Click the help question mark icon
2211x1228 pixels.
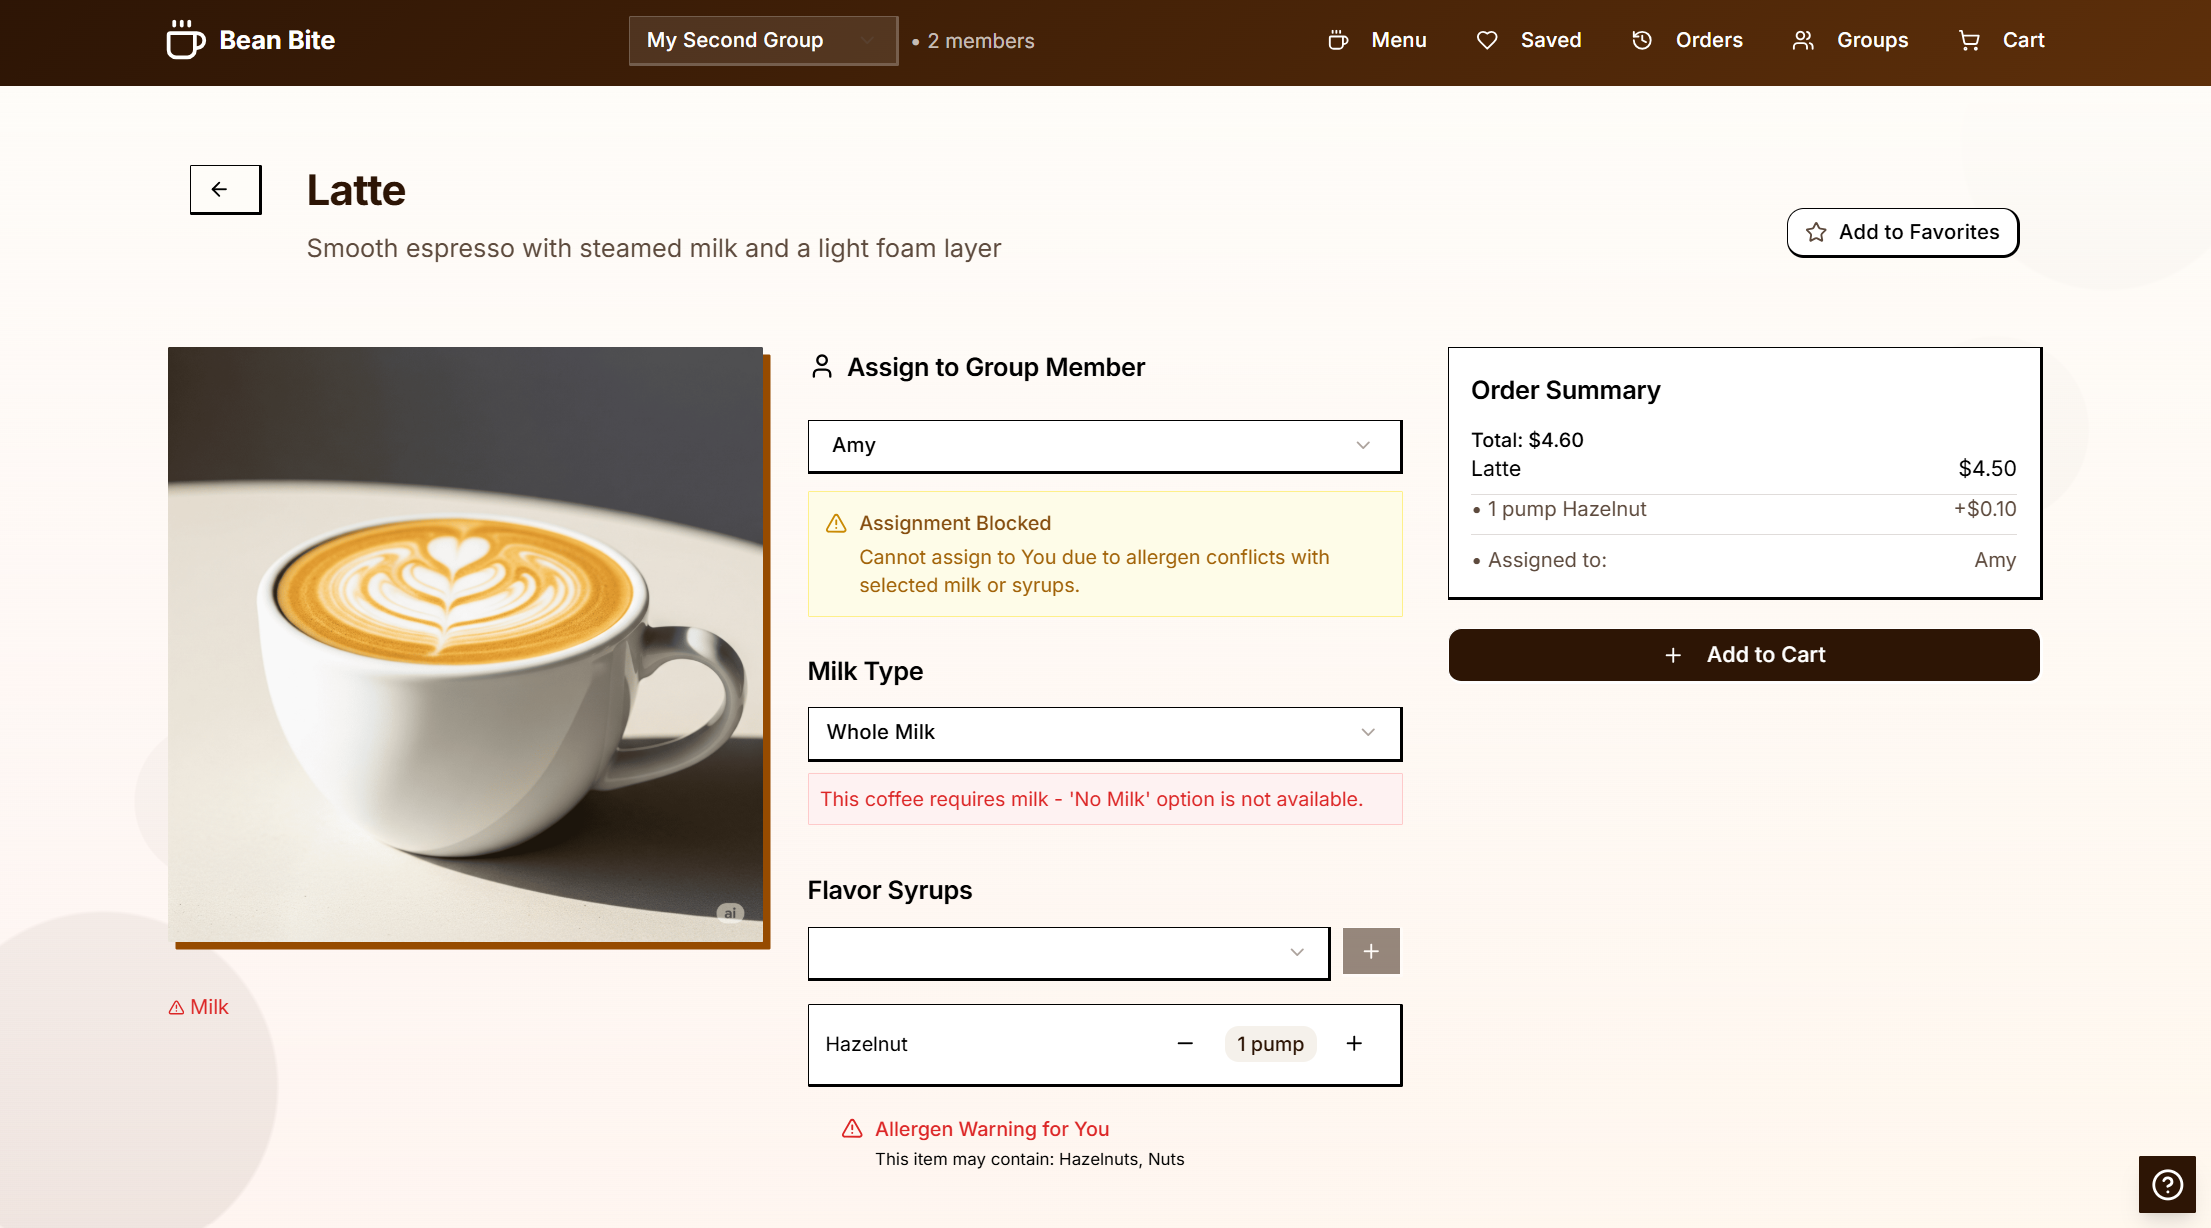(x=2167, y=1184)
